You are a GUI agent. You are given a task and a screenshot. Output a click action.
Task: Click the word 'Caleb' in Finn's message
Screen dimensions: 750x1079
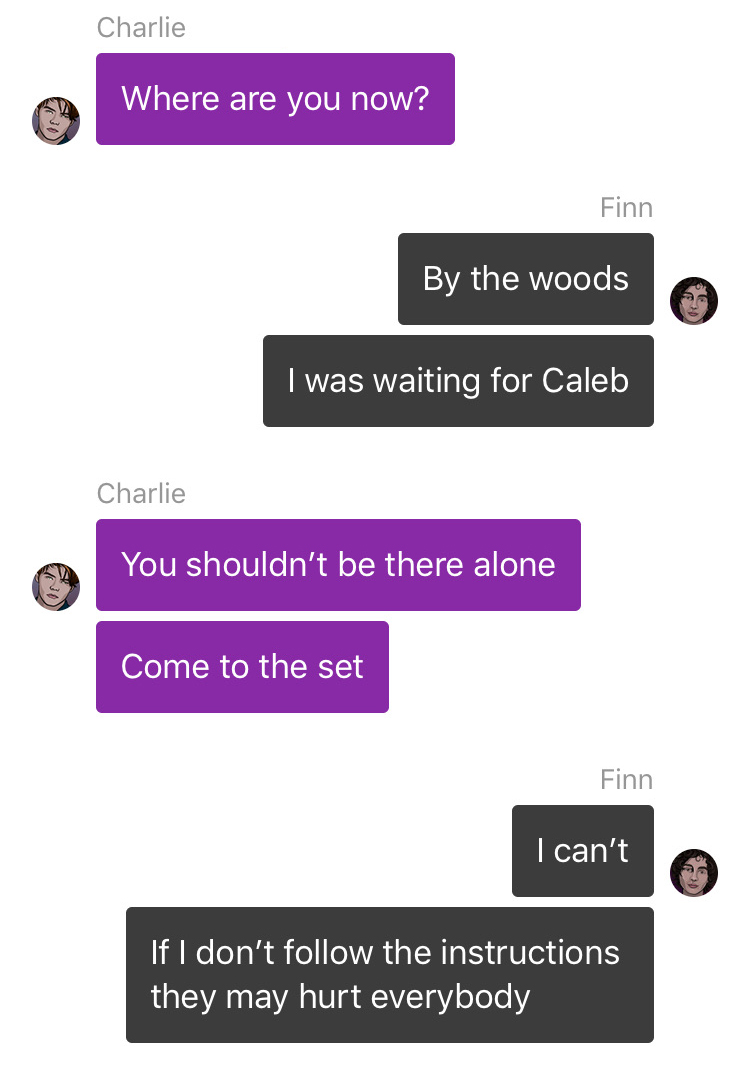click(585, 381)
